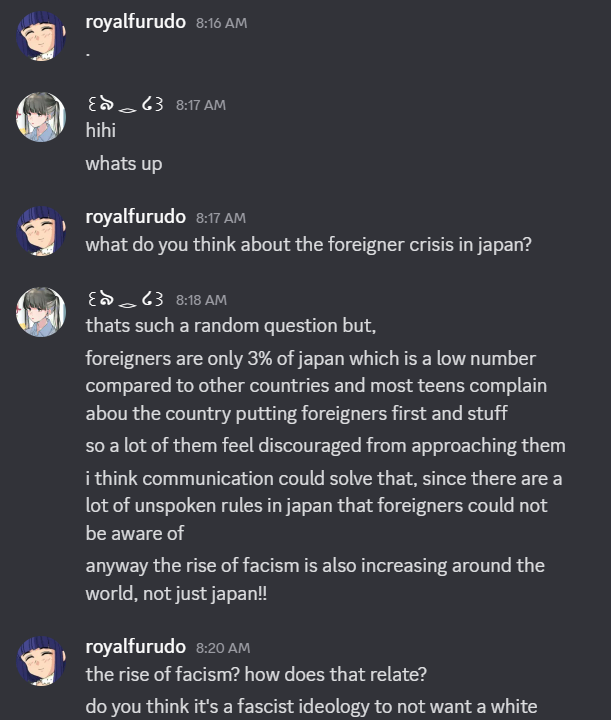Select the 'rise of facism is also increasing' message
This screenshot has height=720, width=611.
coord(315,579)
